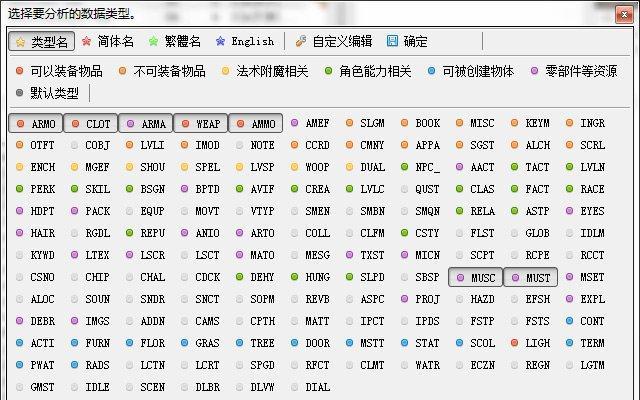Toggle the WEAP type button
This screenshot has height=400, width=640.
(x=200, y=123)
